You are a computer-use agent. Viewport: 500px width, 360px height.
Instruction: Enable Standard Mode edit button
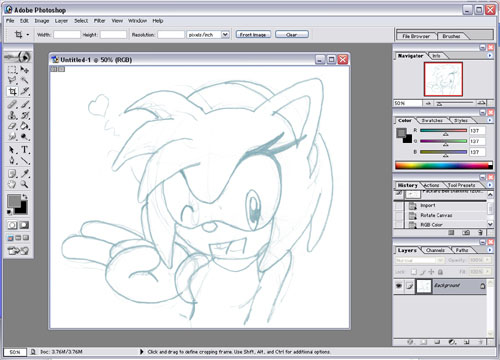(x=12, y=225)
